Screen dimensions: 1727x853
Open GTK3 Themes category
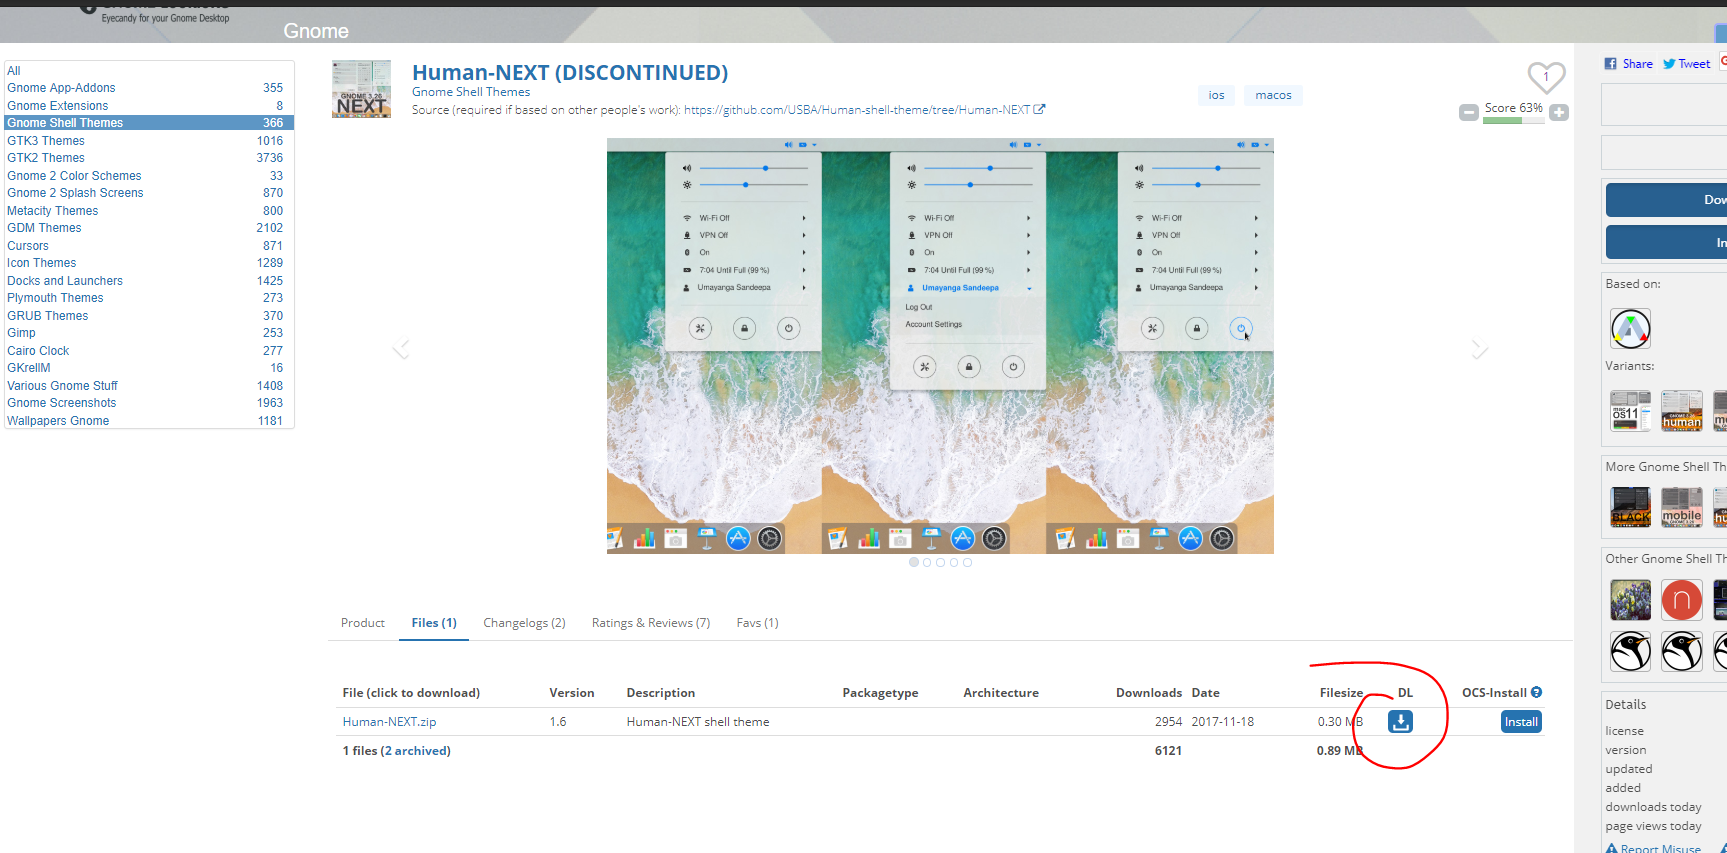tap(46, 141)
